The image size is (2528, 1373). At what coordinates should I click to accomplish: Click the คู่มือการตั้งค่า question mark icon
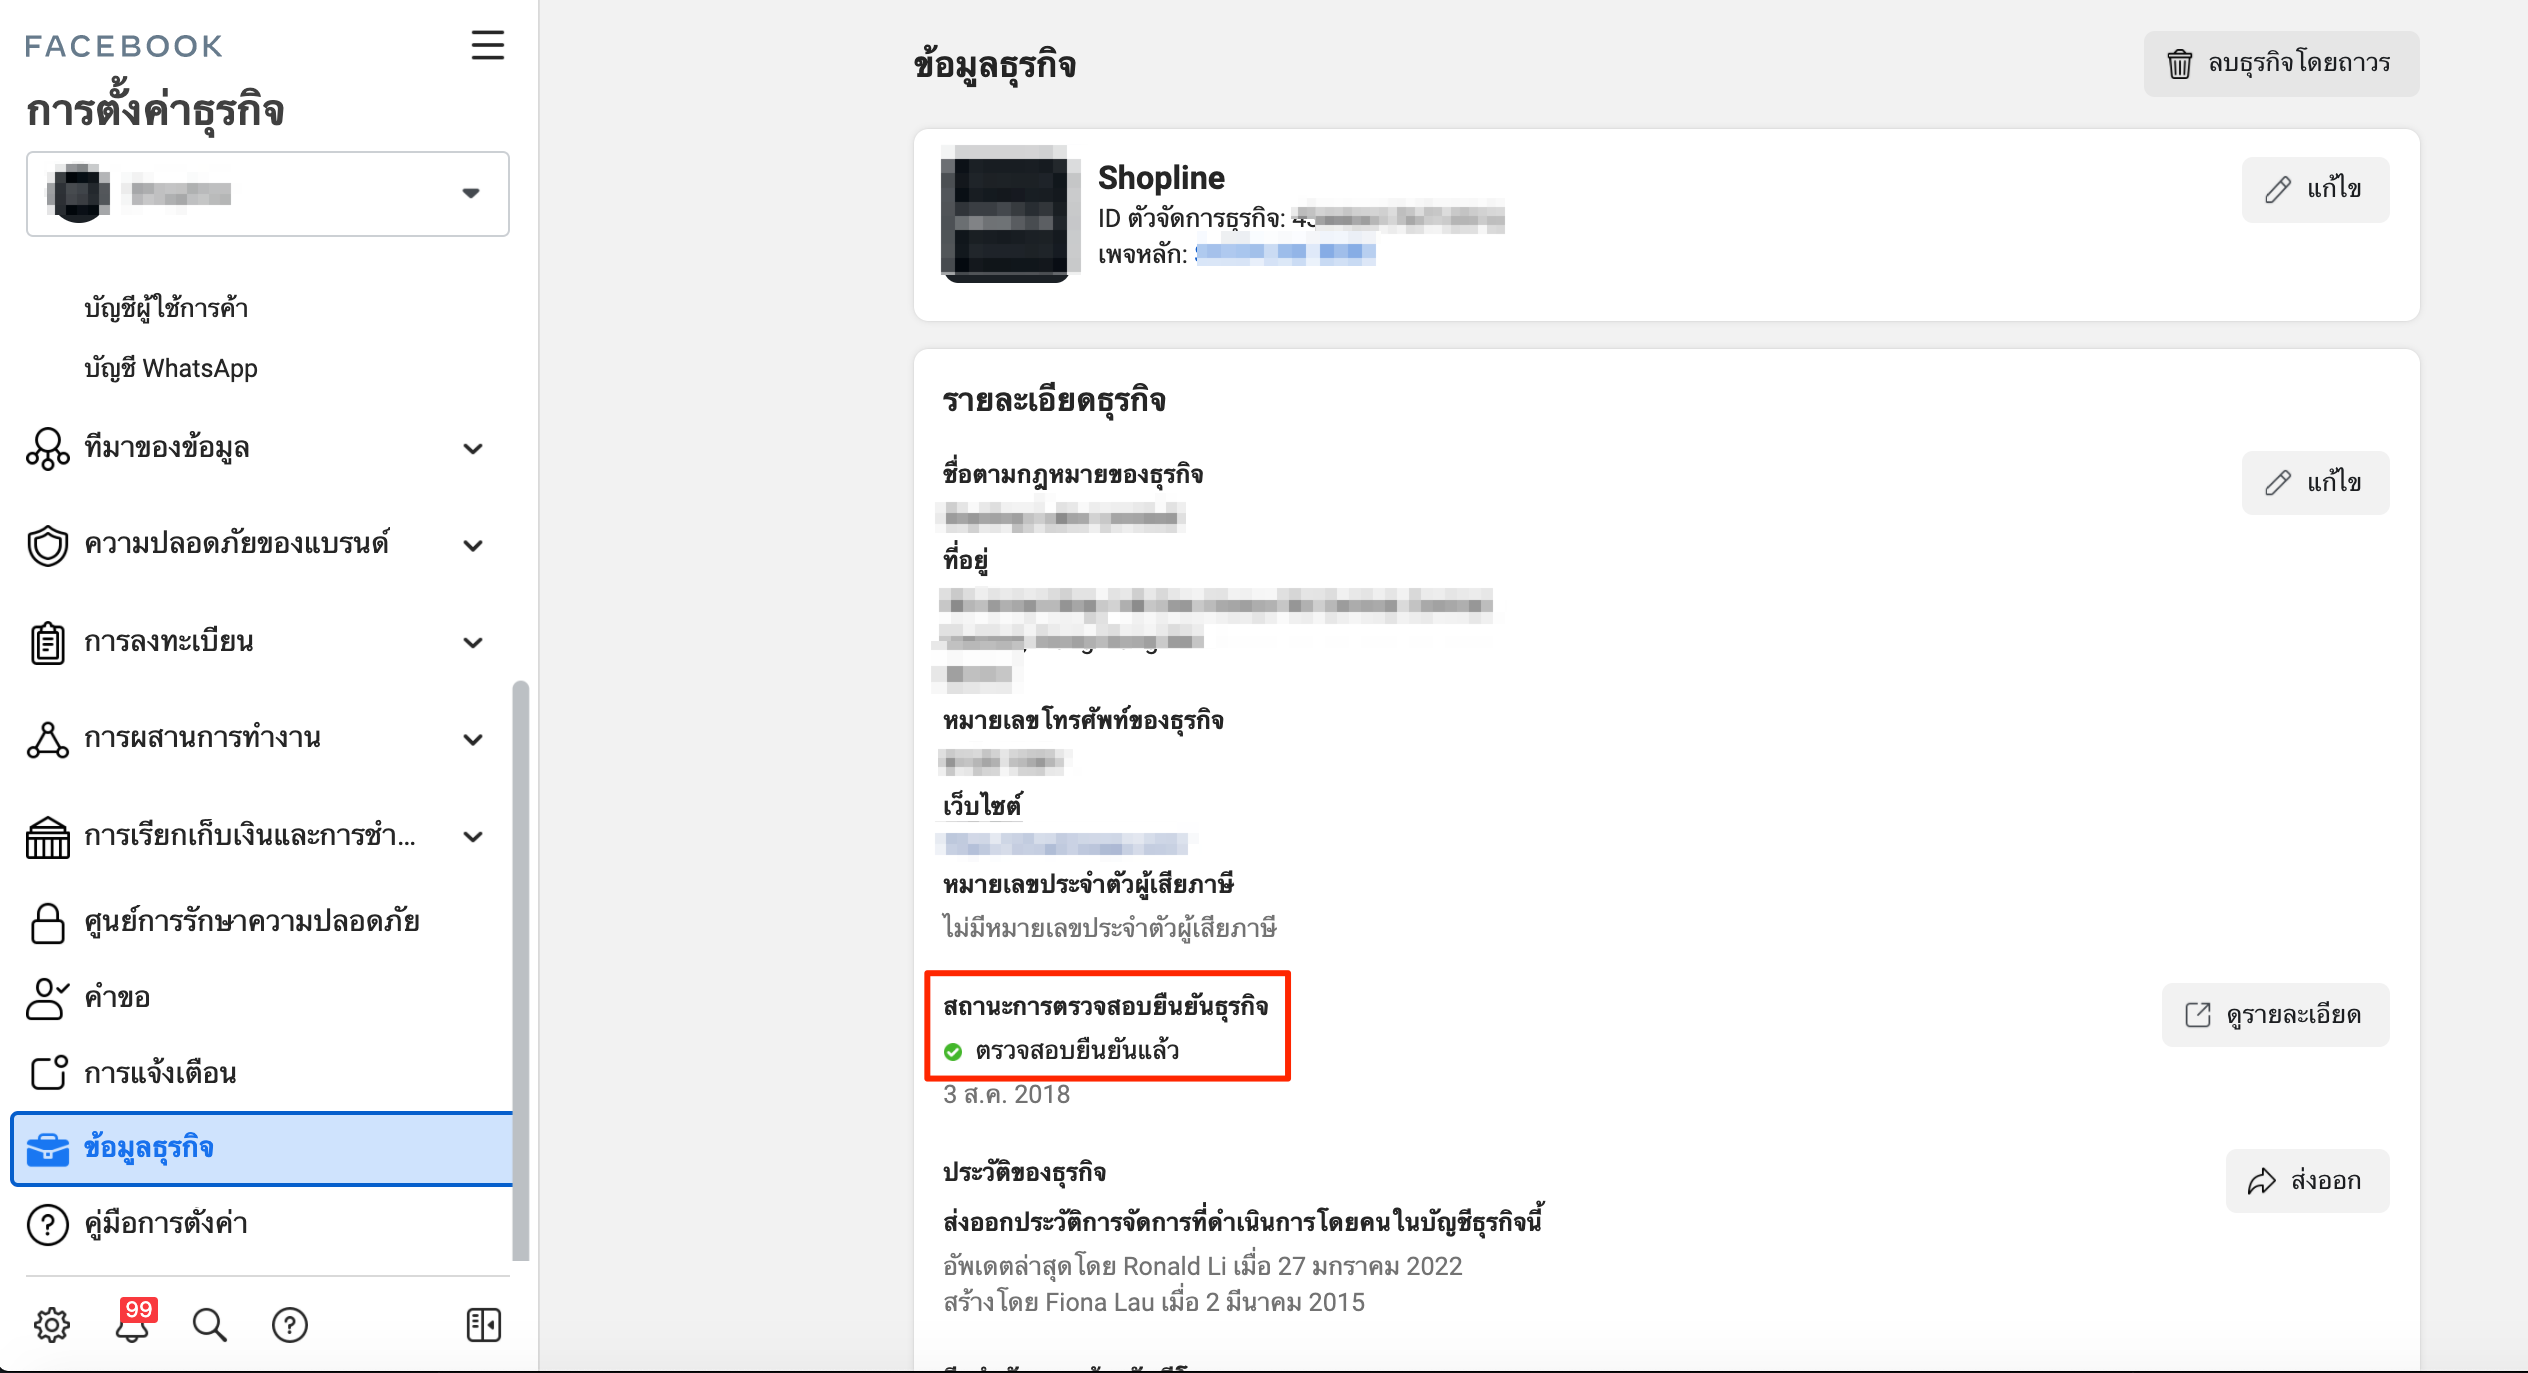(48, 1224)
